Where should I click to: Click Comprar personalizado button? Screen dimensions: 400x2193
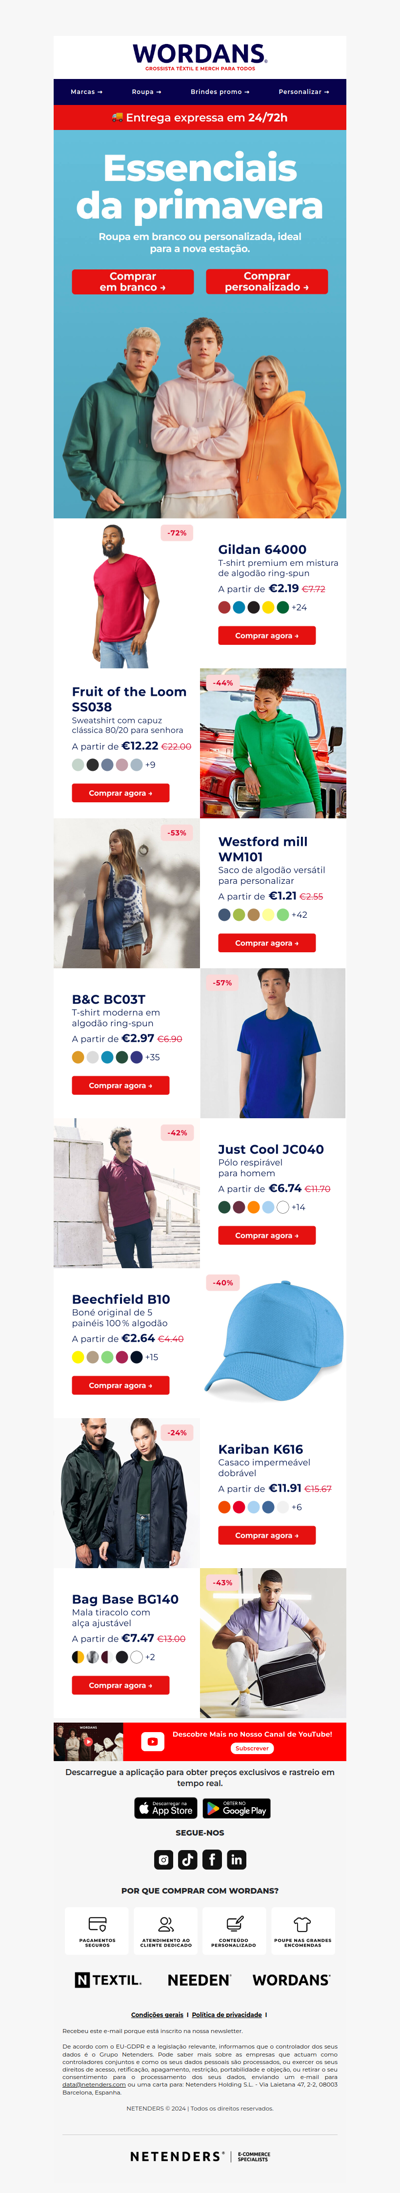coord(267,282)
